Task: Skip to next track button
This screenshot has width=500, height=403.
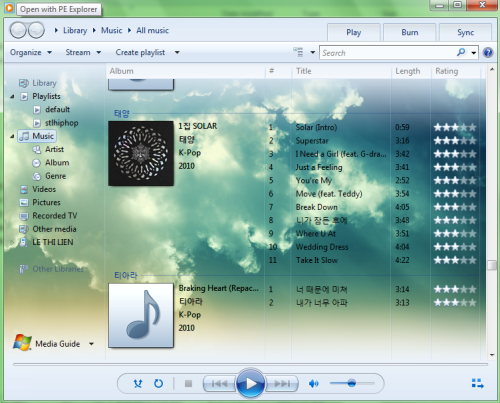Action: click(x=282, y=384)
